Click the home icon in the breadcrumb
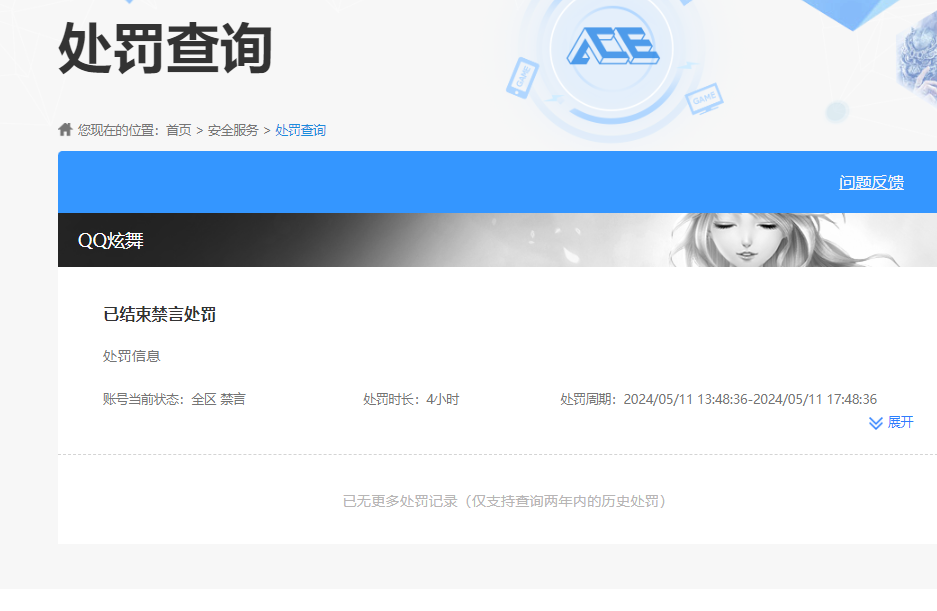 point(63,130)
